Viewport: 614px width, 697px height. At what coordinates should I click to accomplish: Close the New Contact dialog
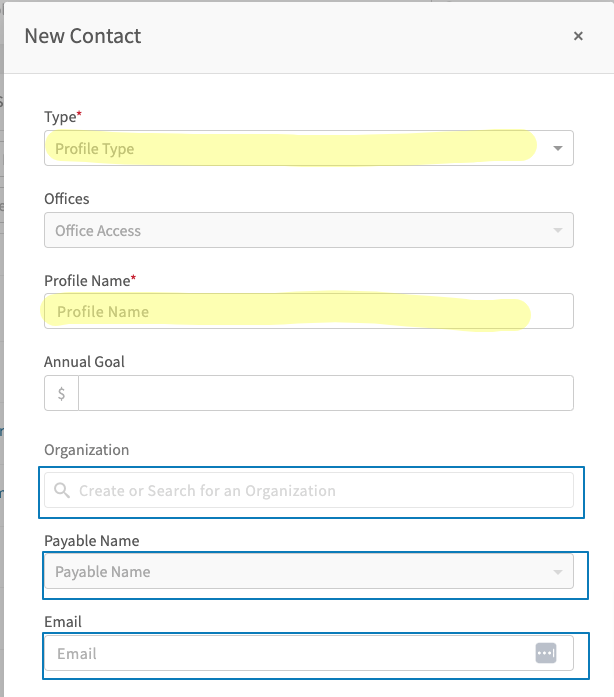[x=578, y=36]
